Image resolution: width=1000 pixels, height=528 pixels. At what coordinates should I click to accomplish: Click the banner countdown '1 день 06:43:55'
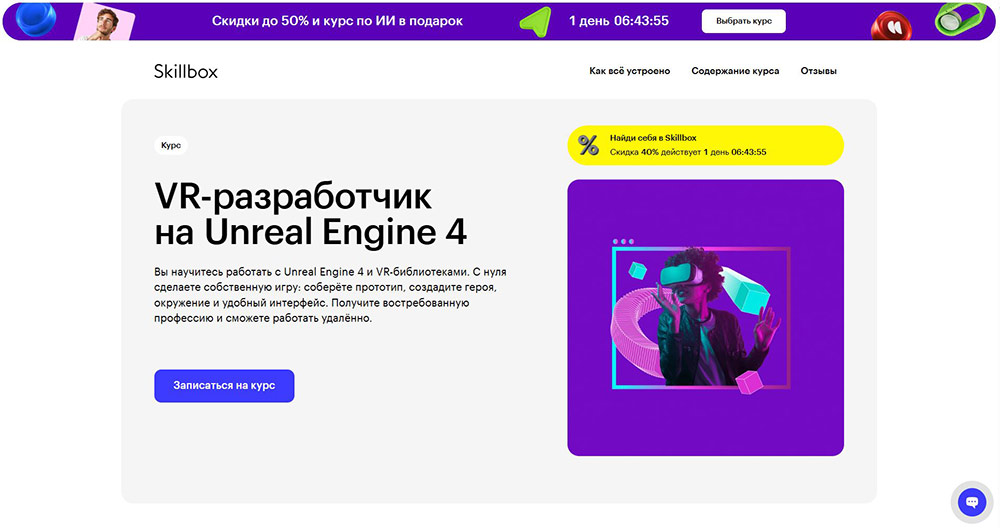619,21
